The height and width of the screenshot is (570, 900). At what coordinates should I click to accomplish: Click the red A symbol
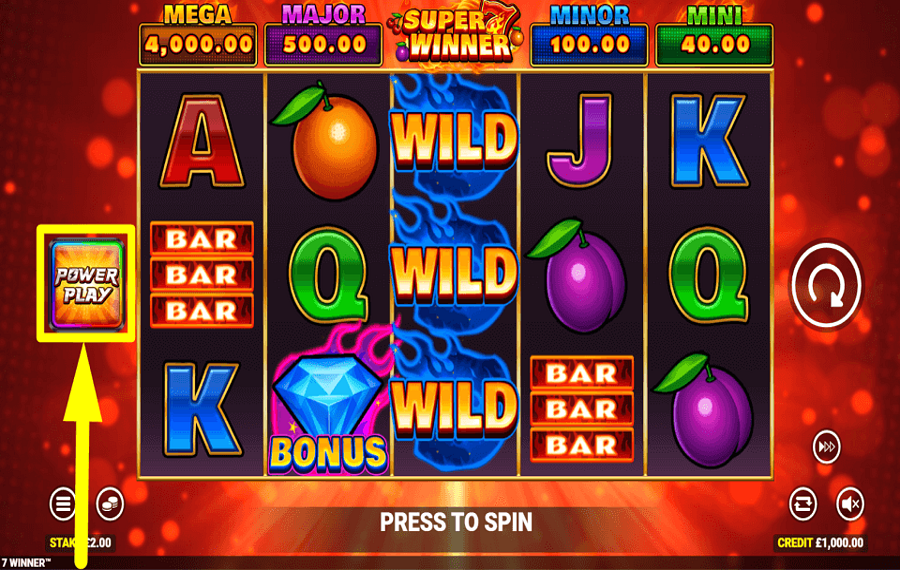[x=202, y=141]
